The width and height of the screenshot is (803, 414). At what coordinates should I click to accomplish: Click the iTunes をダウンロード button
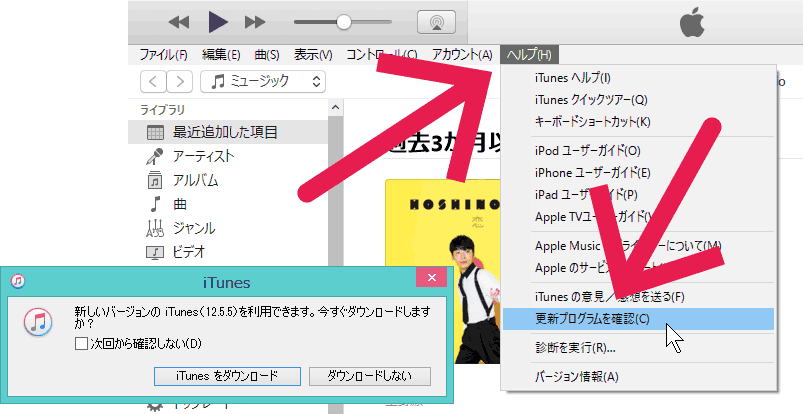(227, 376)
